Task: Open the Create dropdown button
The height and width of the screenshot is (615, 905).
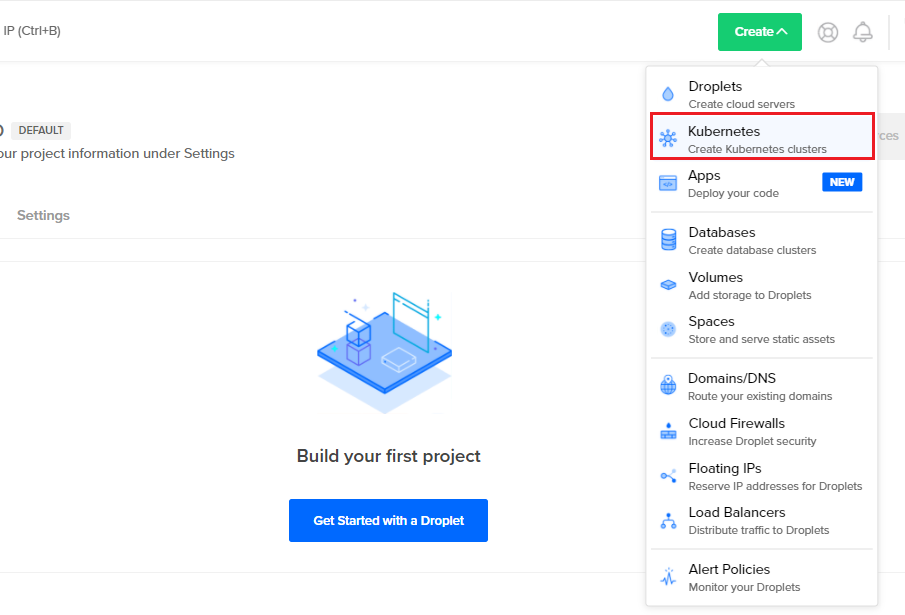Action: [x=760, y=32]
